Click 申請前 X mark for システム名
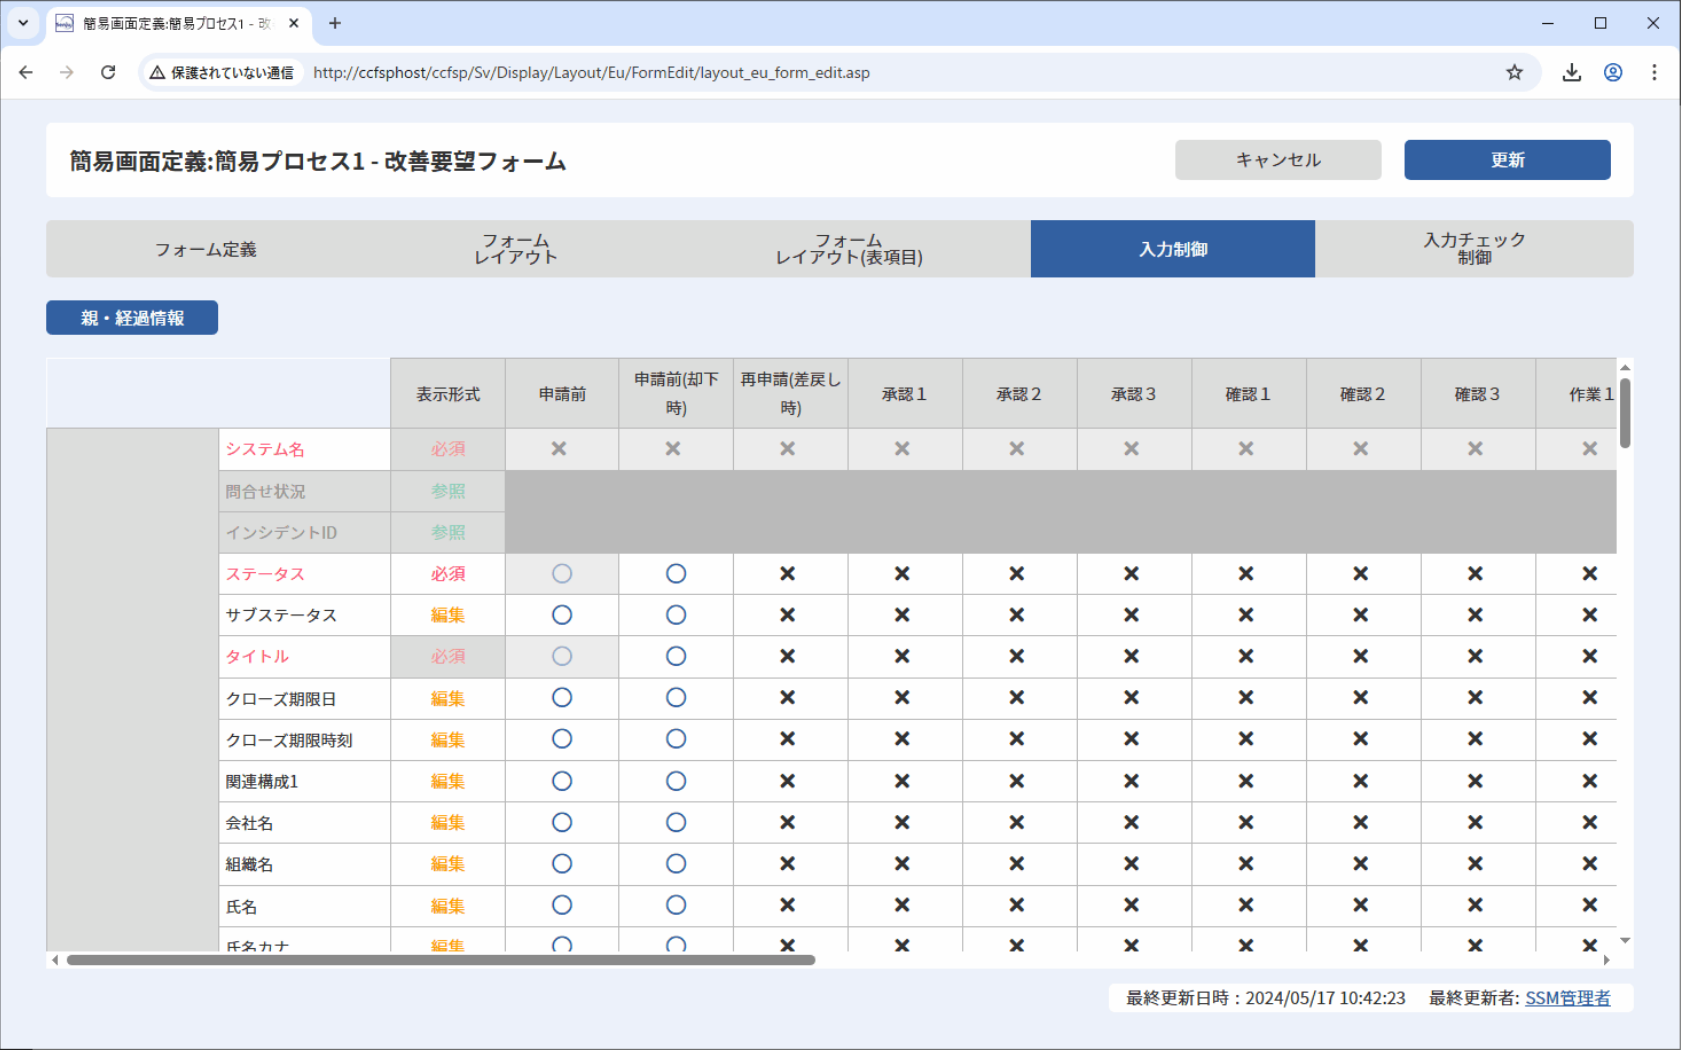Image resolution: width=1682 pixels, height=1050 pixels. 559,449
